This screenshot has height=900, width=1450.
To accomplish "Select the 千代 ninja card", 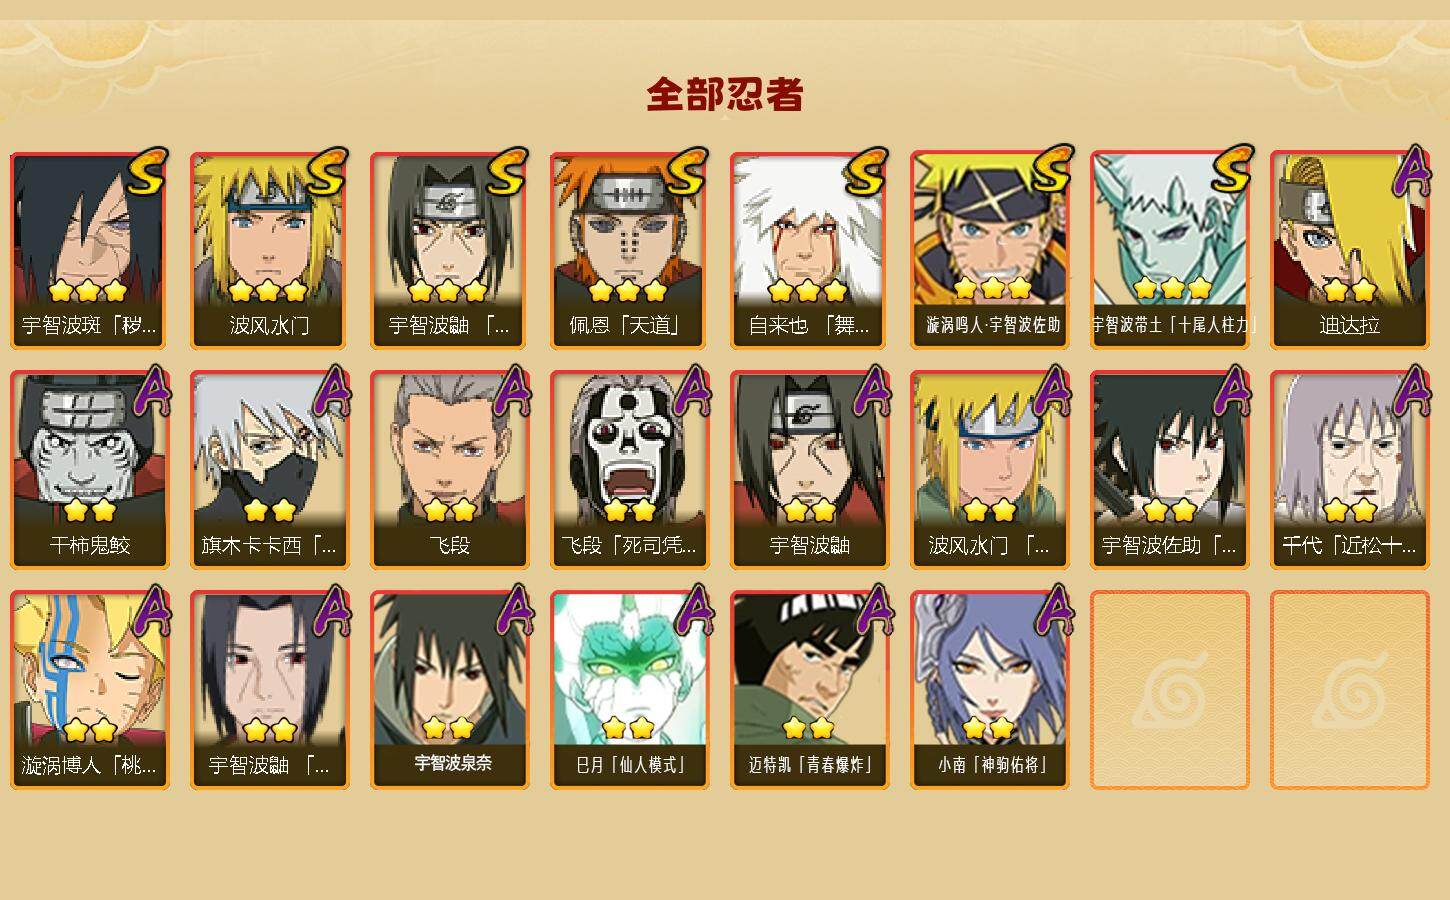I will click(1349, 470).
